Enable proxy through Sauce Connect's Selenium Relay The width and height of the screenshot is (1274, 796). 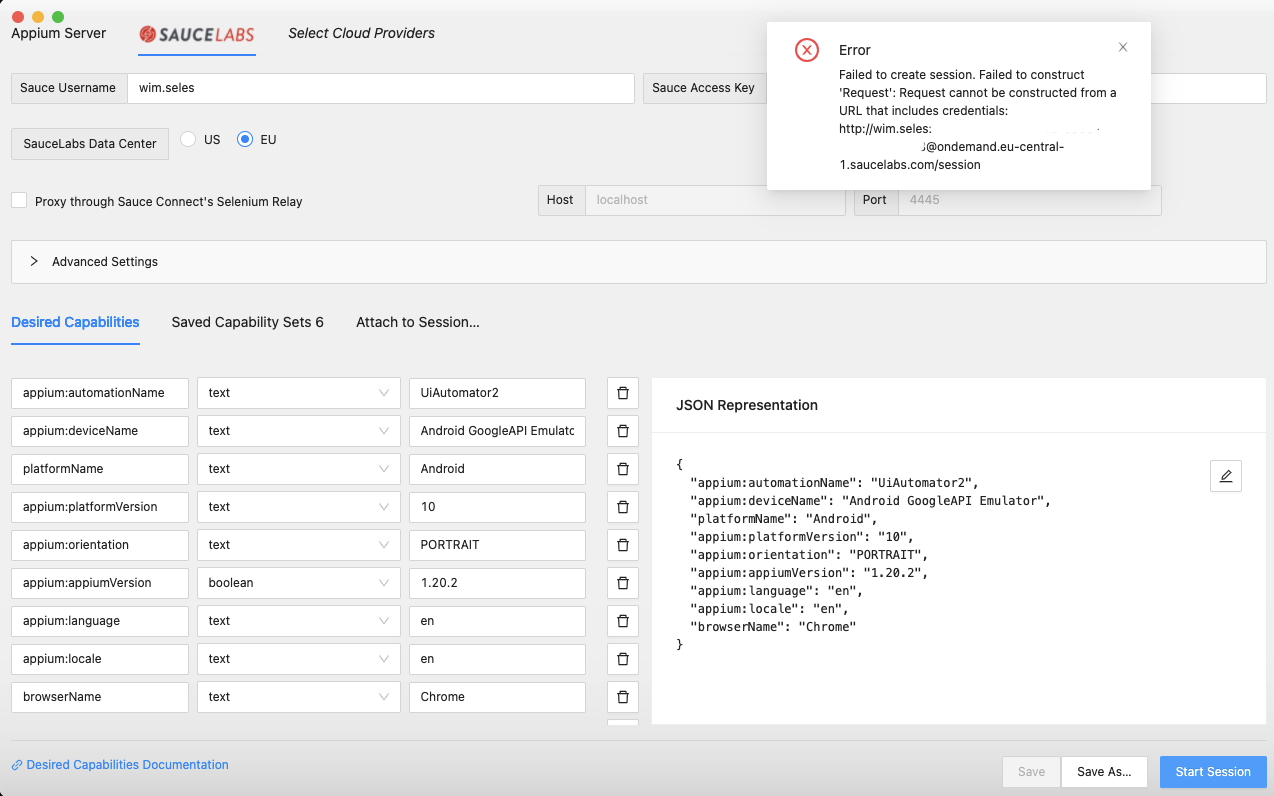point(18,200)
